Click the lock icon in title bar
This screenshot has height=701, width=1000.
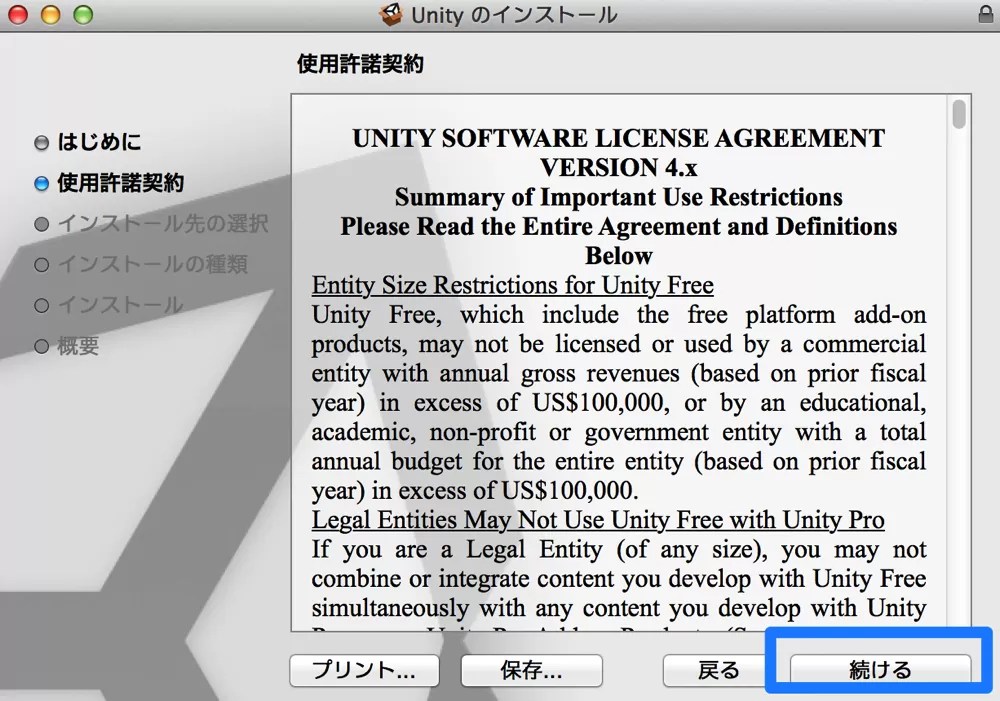[x=986, y=14]
